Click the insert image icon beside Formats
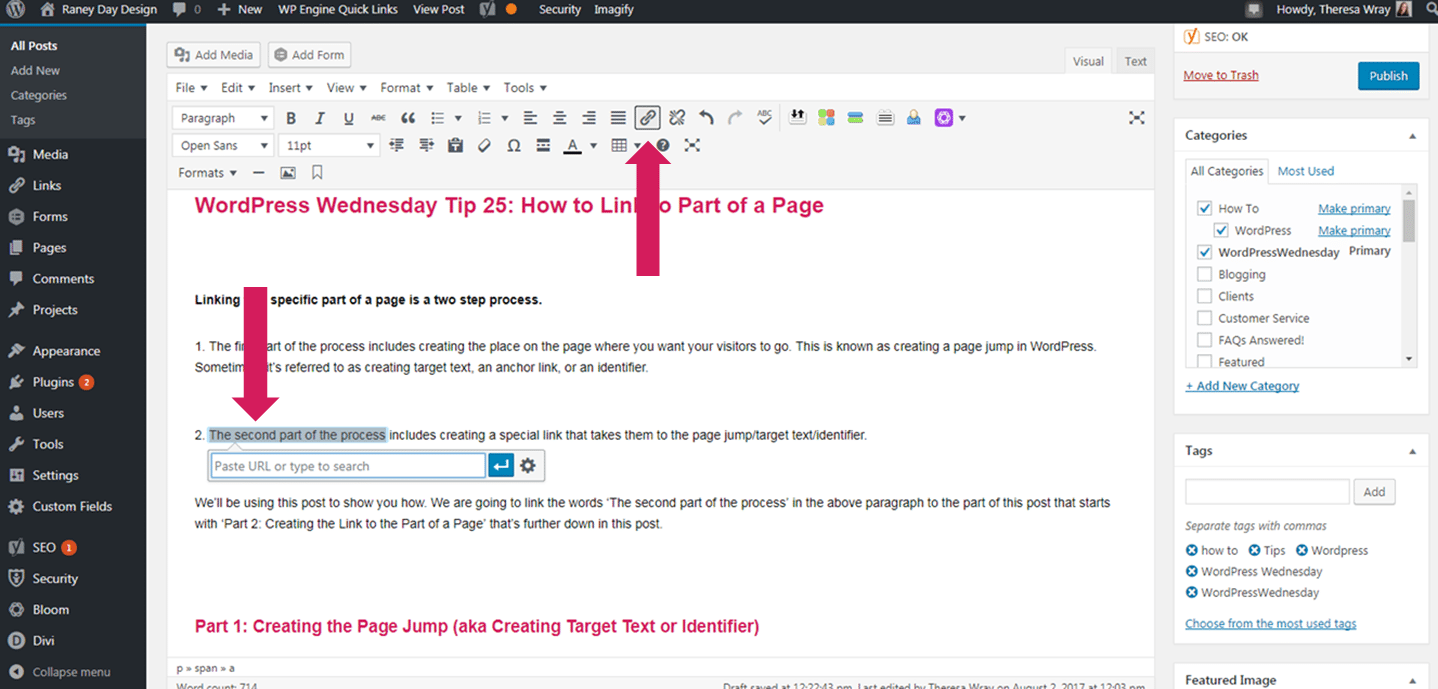The width and height of the screenshot is (1438, 689). pos(288,172)
